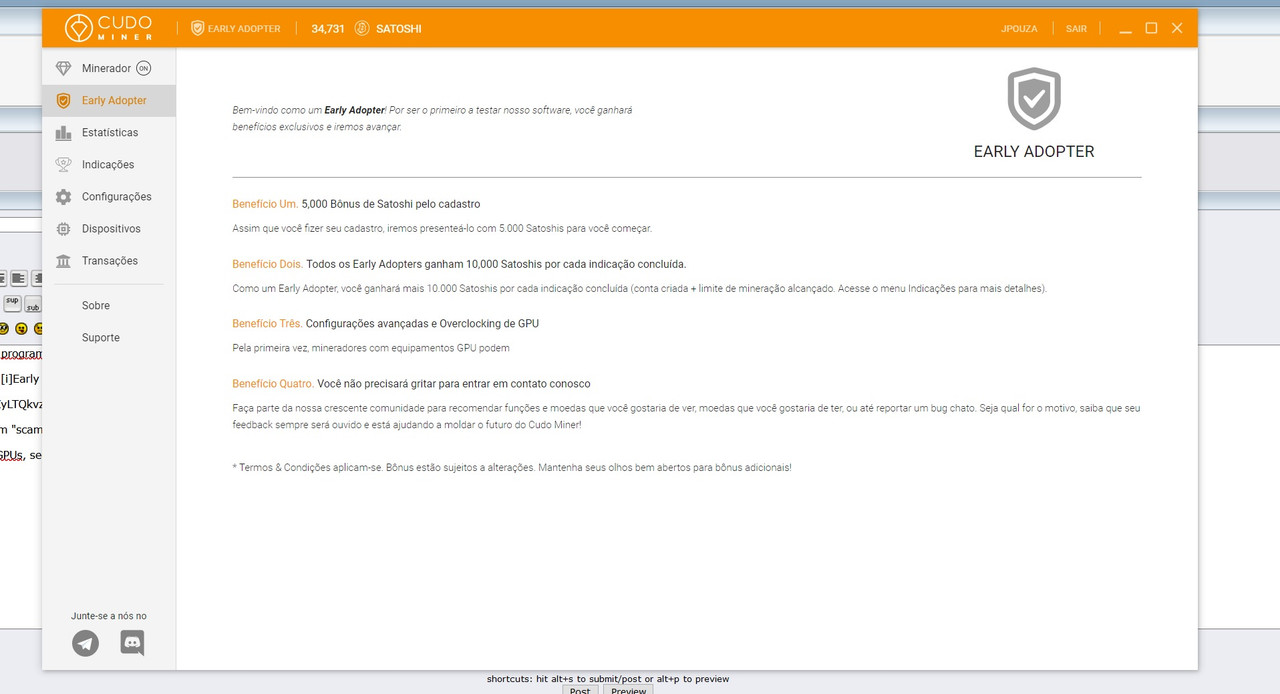Click the Preview button in forum window
The image size is (1280, 694).
click(x=628, y=690)
